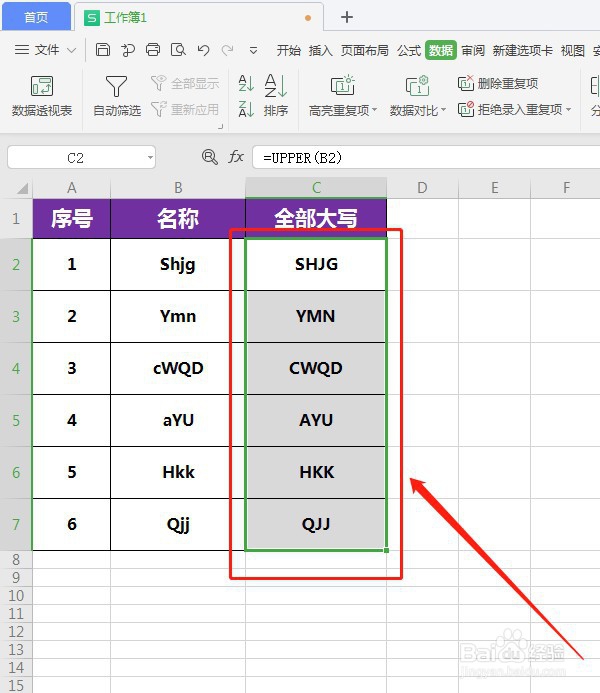
Task: Expand the 文件 menu dropdown chevron
Action: pyautogui.click(x=71, y=50)
